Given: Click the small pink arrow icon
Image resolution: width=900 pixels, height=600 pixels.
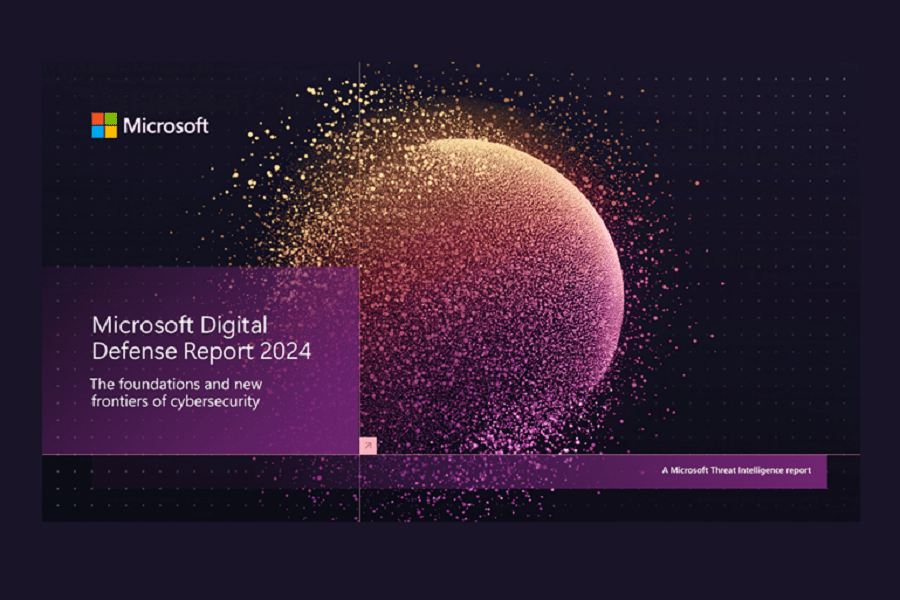Looking at the screenshot, I should [x=368, y=446].
